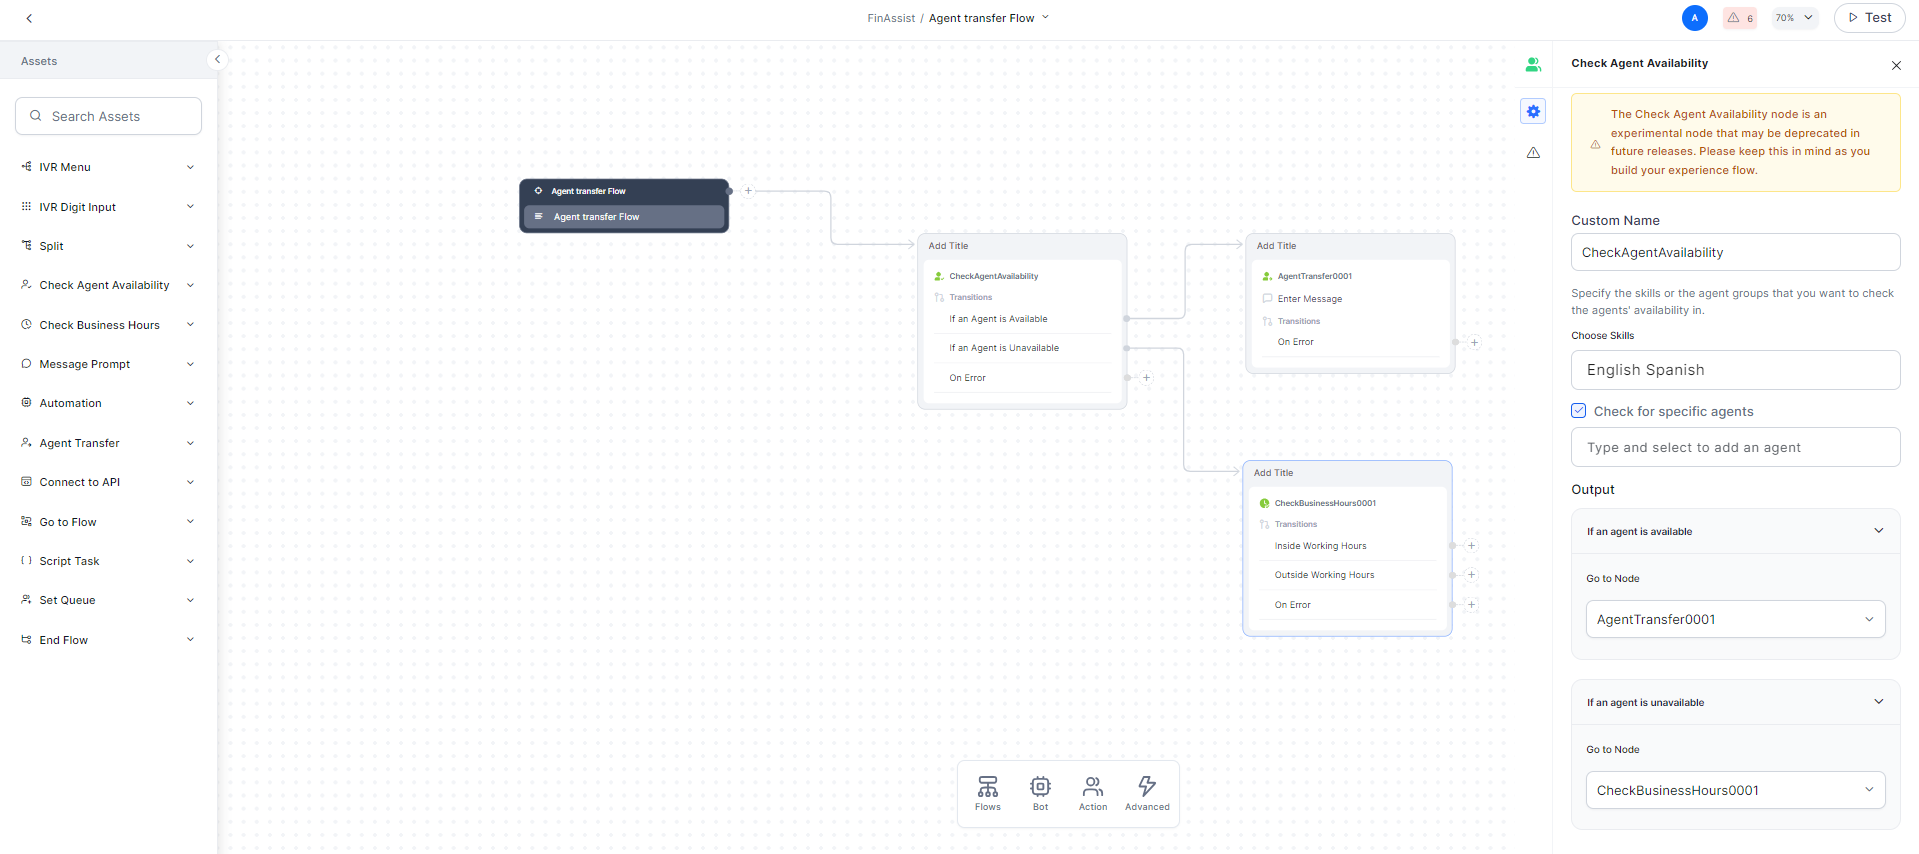Click the green agent icon in side strip

coord(1533,65)
